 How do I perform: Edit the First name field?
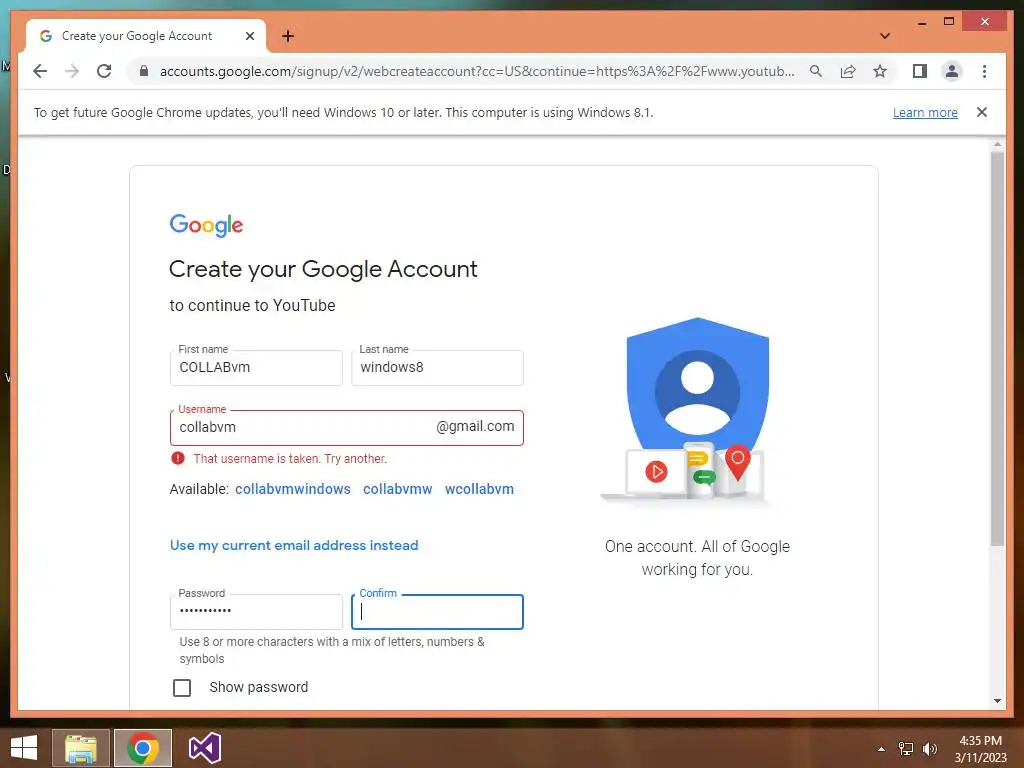[256, 368]
